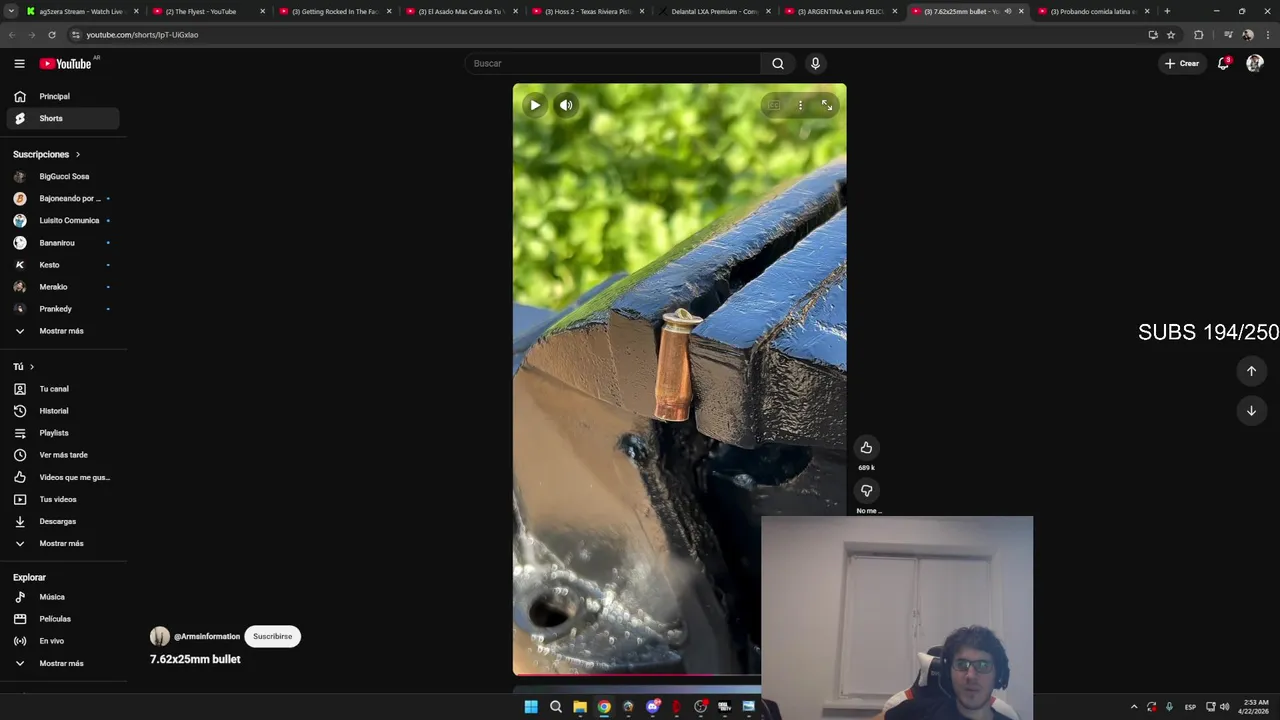Switch to The Flyest YouTube tab

coord(207,11)
